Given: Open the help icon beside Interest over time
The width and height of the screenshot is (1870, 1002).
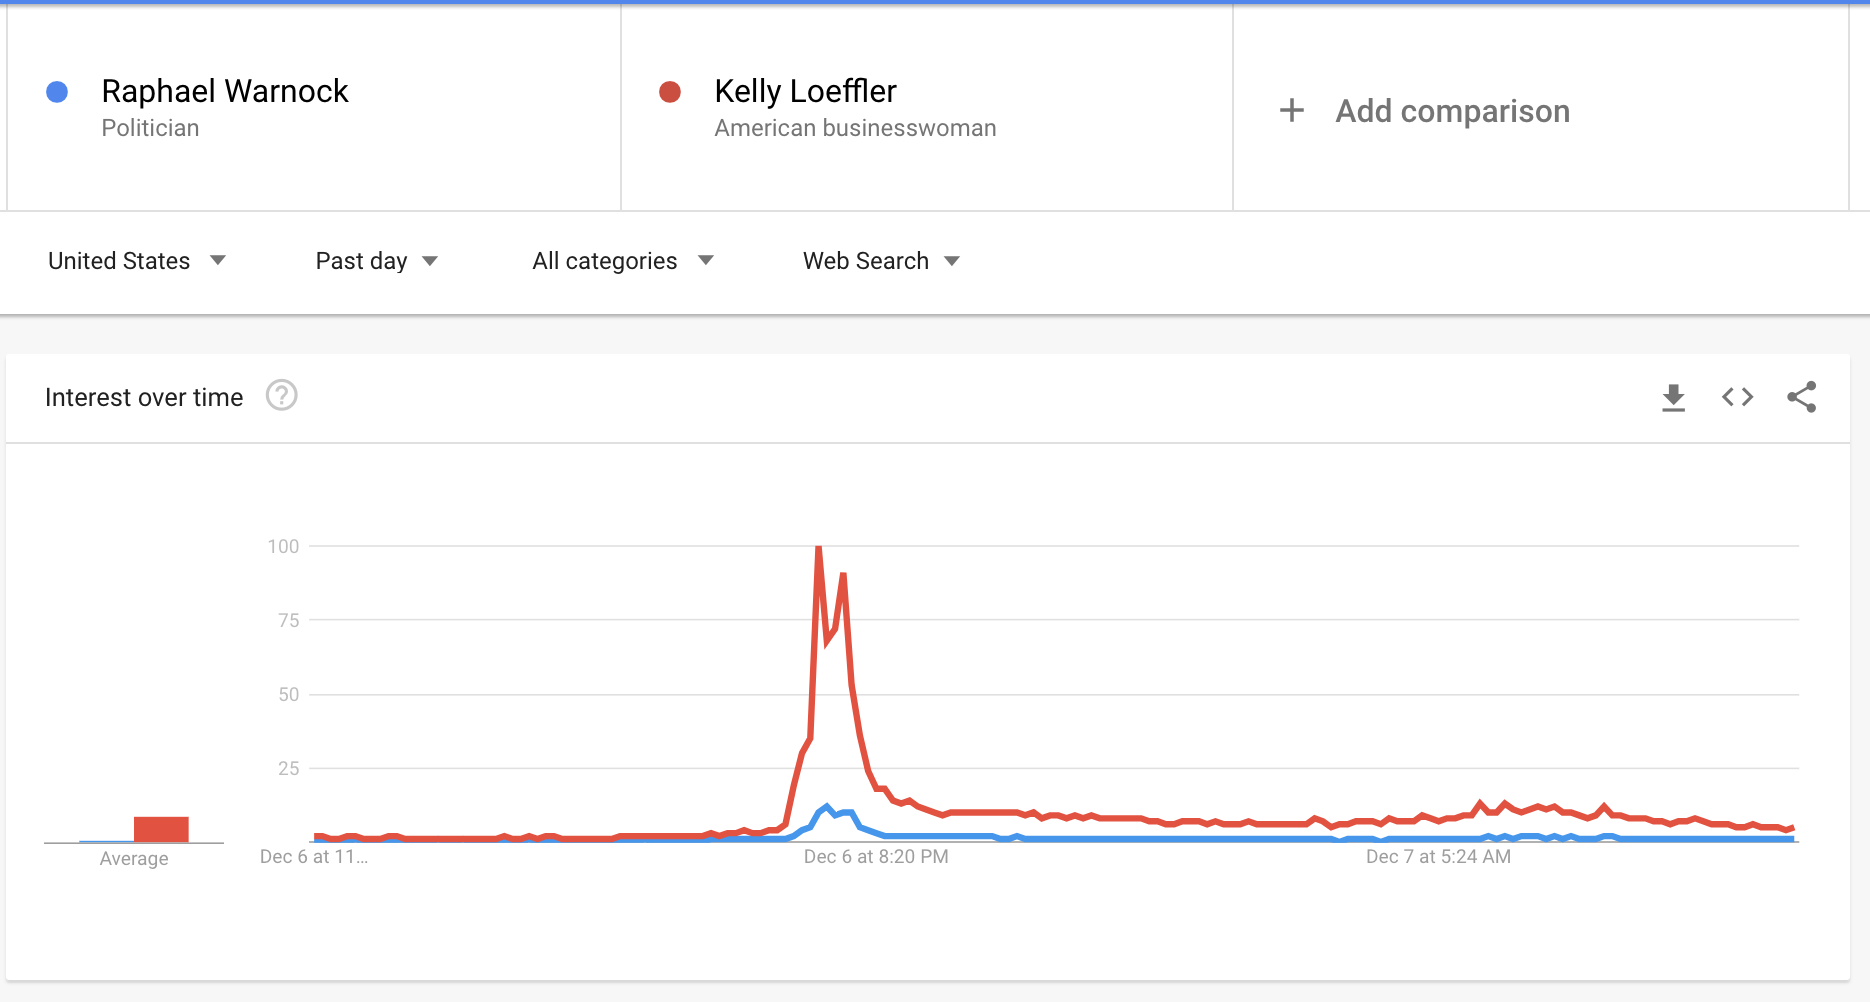Looking at the screenshot, I should (x=281, y=396).
